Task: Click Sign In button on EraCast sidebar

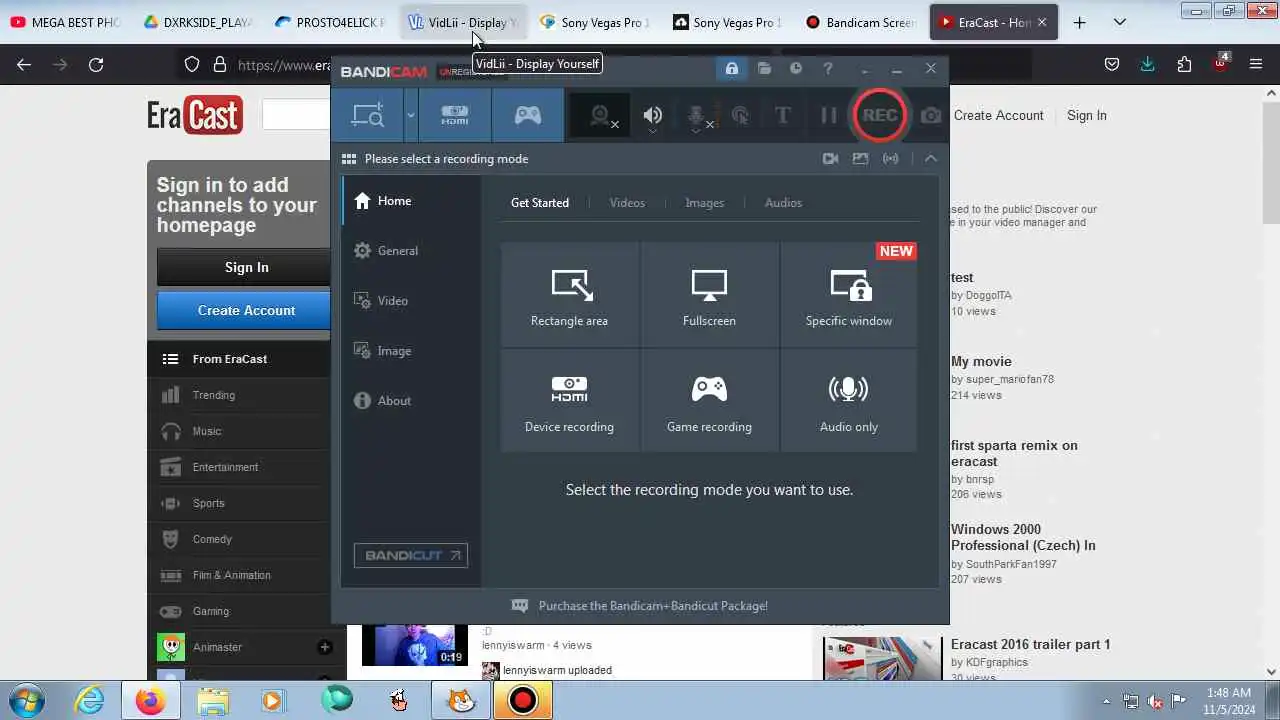Action: tap(244, 267)
